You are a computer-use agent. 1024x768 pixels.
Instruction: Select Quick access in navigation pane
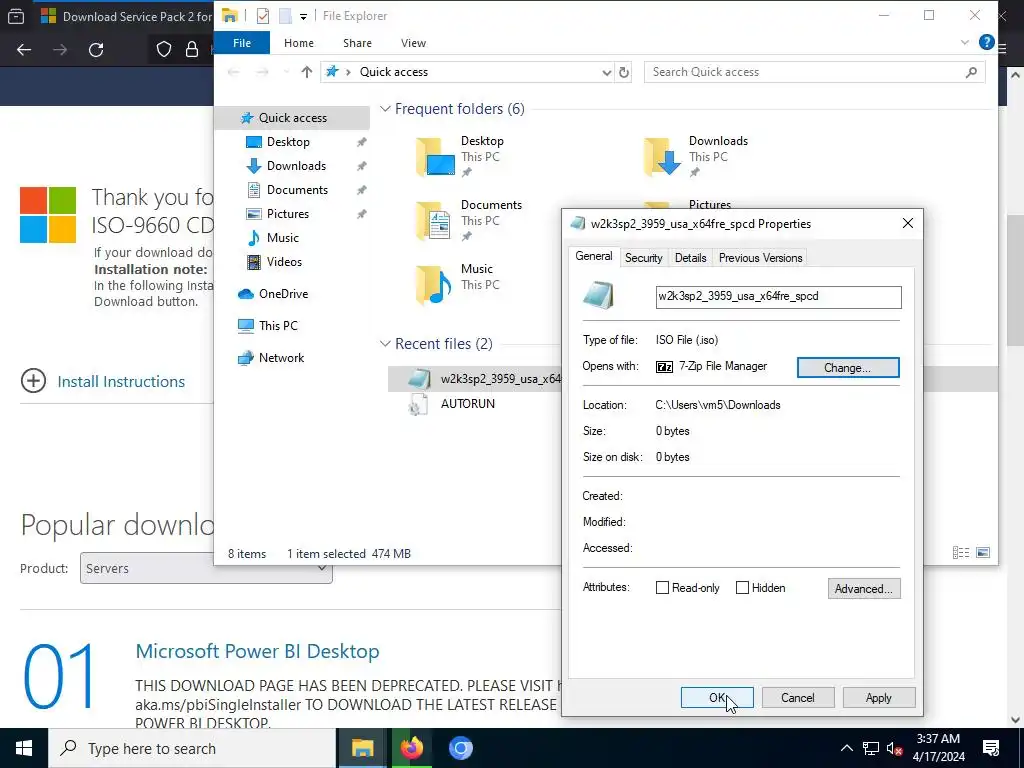293,118
